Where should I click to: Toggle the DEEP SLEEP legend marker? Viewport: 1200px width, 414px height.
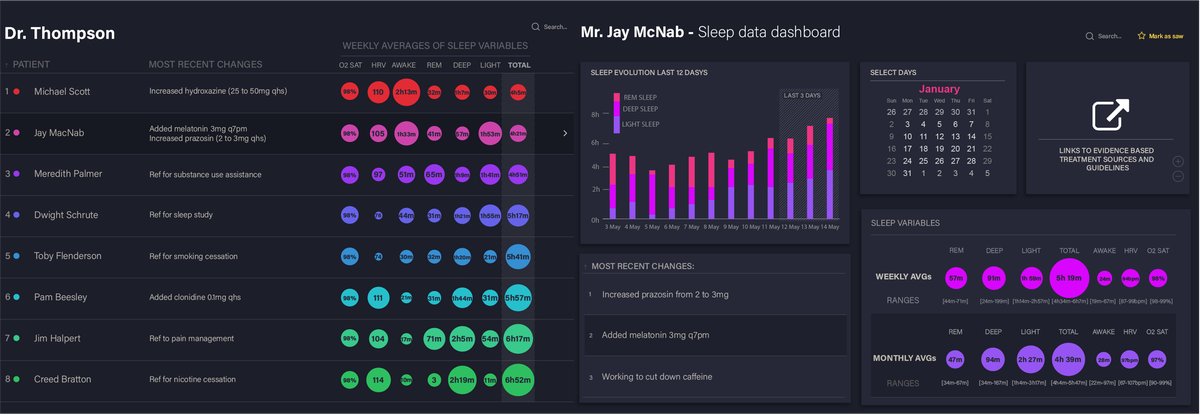(616, 109)
